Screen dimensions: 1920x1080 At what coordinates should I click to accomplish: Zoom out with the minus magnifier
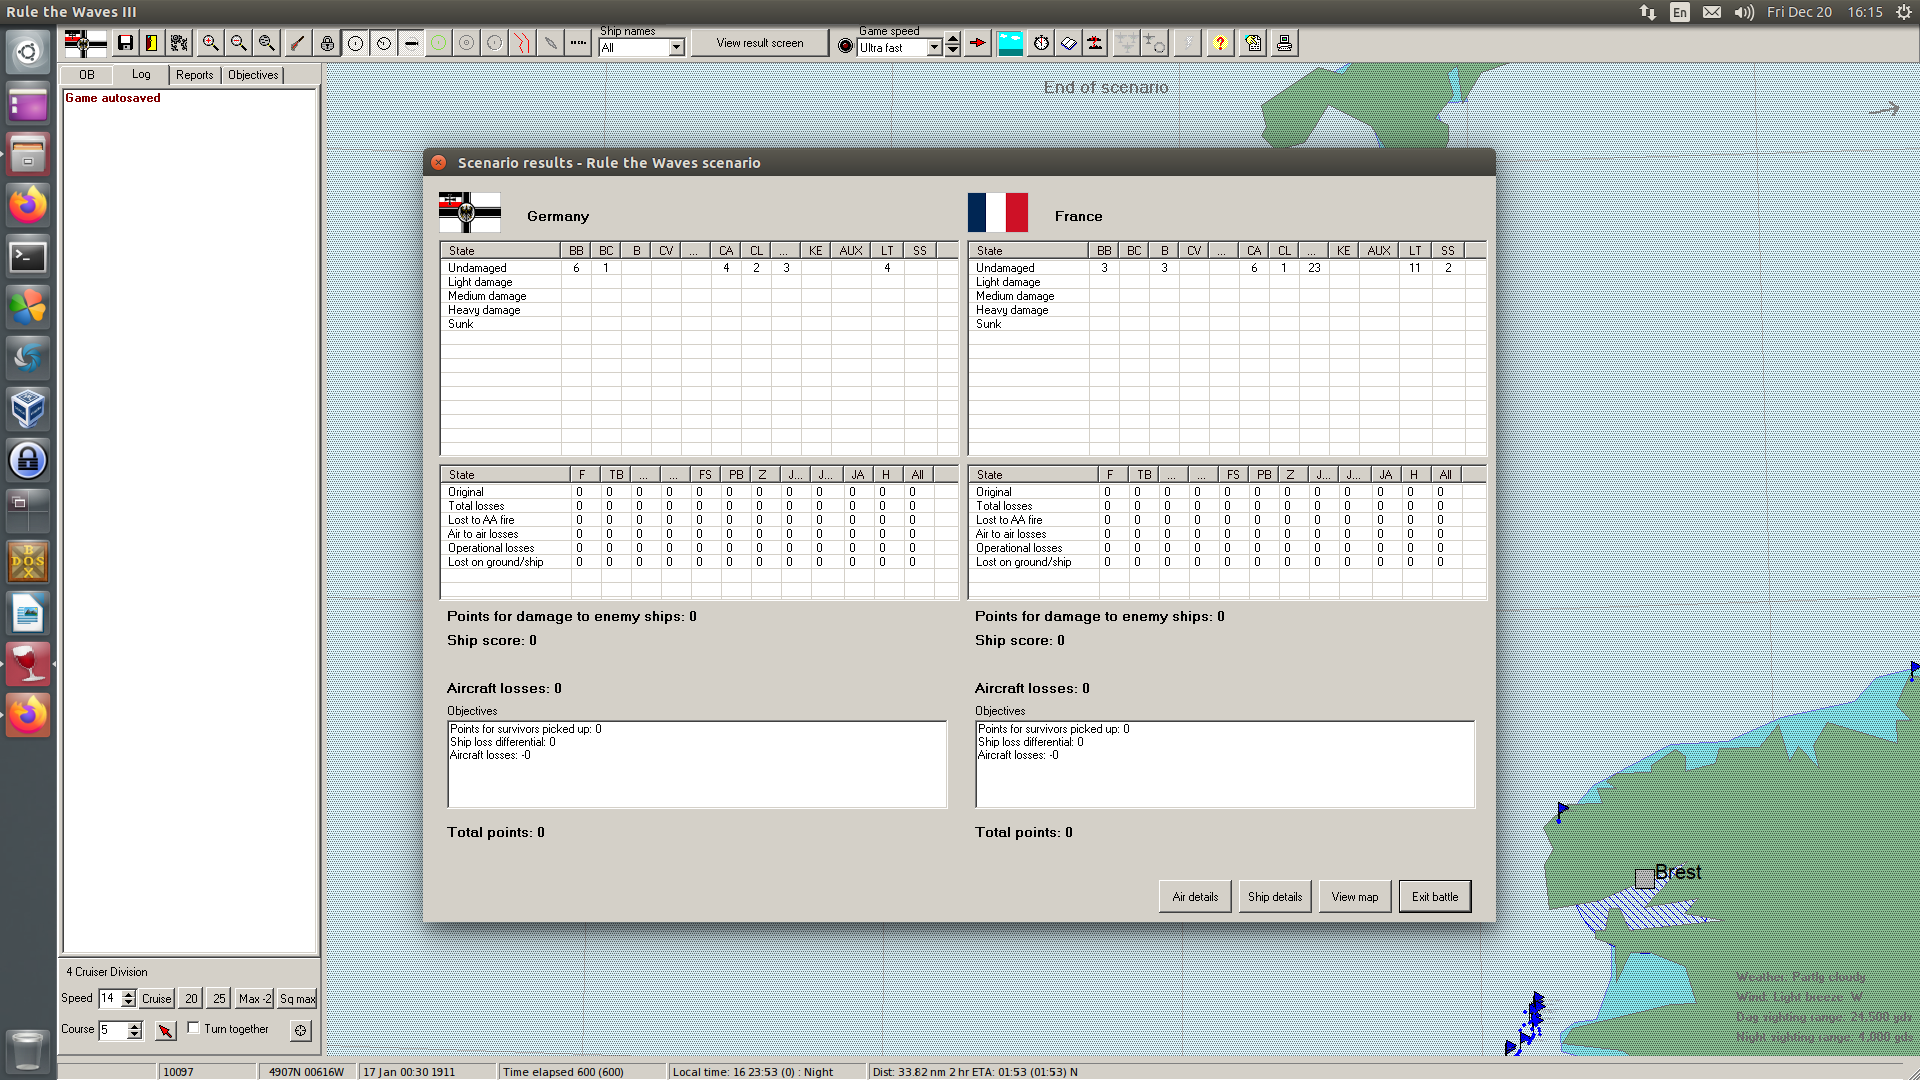click(x=238, y=43)
